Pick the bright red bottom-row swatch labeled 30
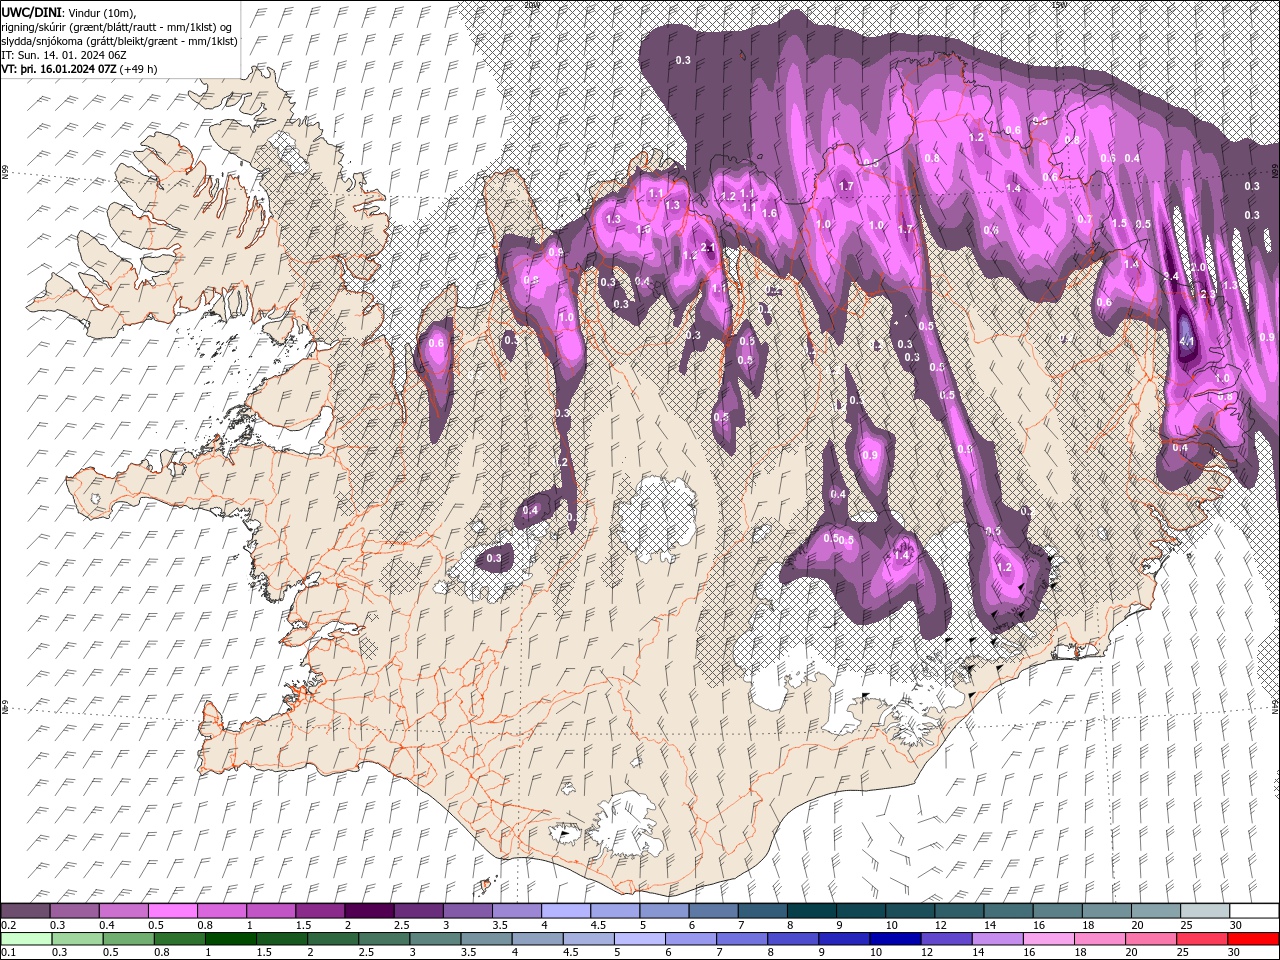This screenshot has height=960, width=1280. [1255, 939]
